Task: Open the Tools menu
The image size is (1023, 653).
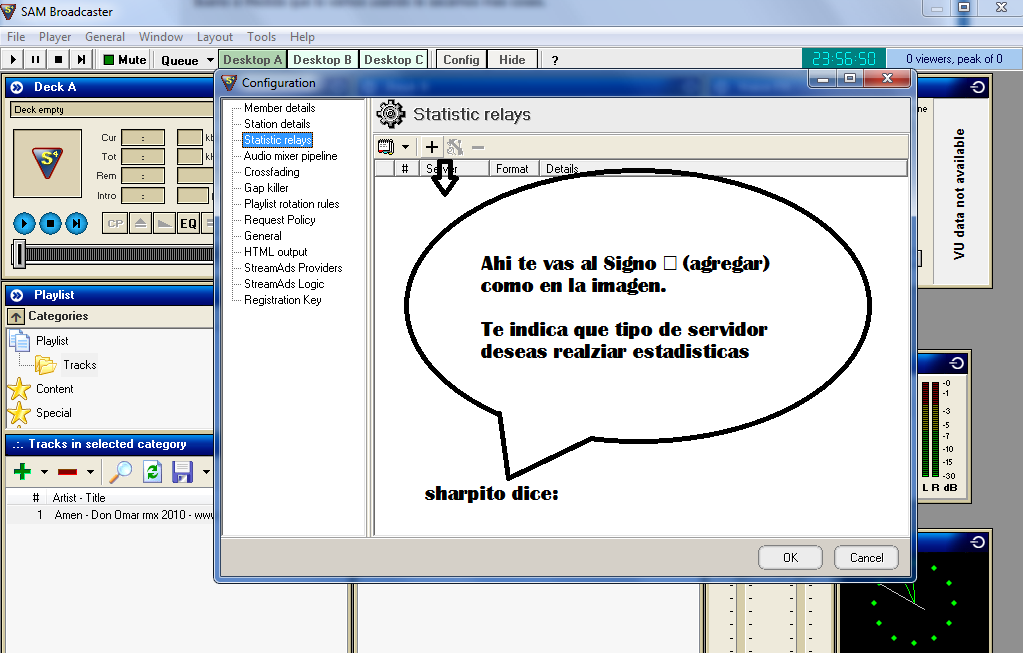Action: point(261,37)
